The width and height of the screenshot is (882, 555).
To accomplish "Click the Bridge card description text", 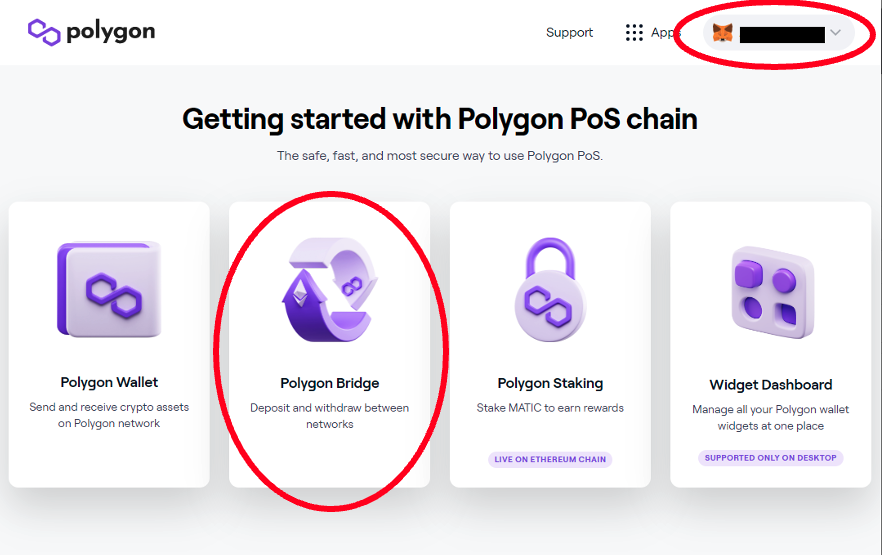I will pos(329,416).
